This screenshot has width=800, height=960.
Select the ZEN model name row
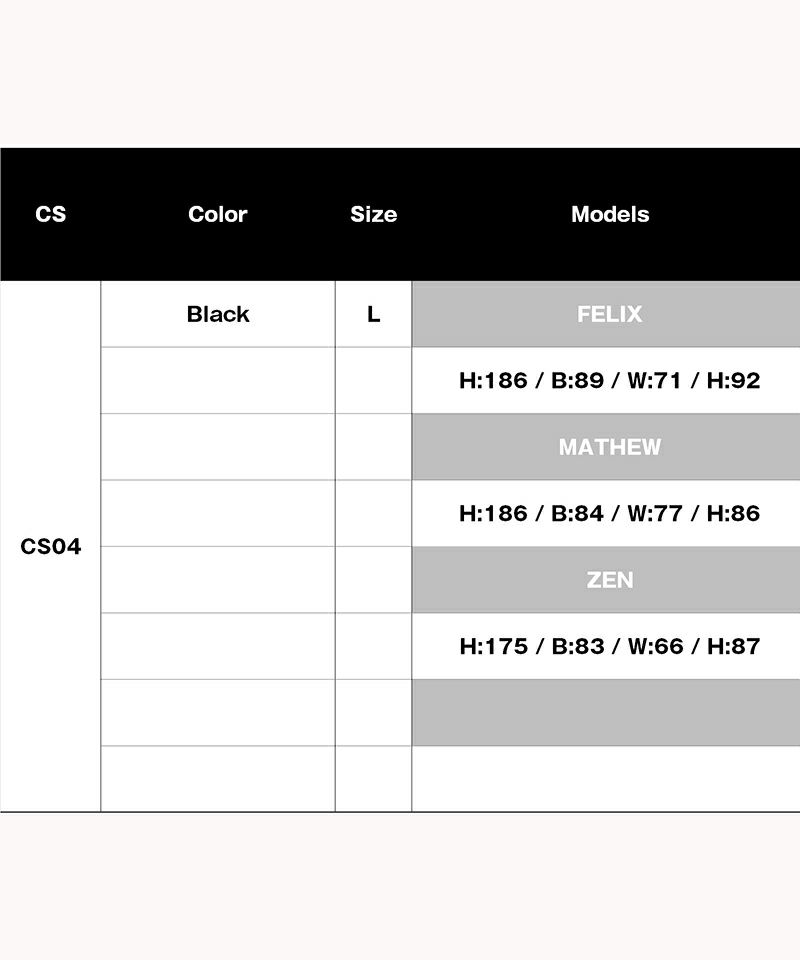(609, 580)
